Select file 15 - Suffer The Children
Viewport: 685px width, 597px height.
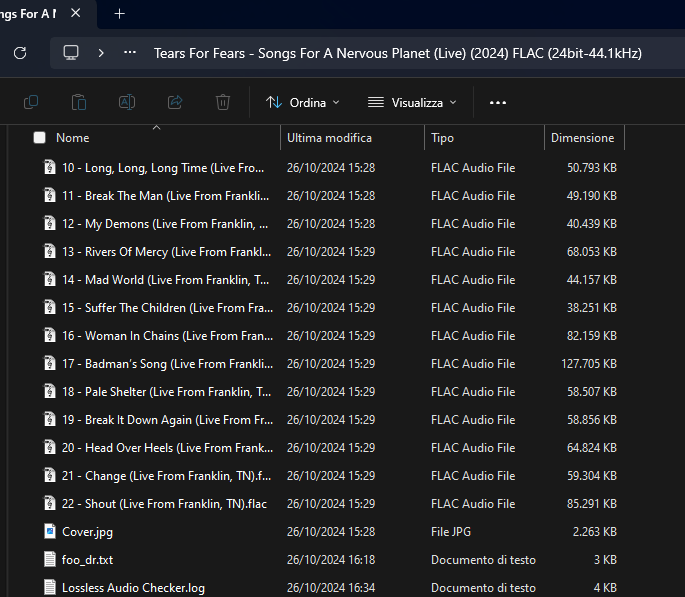[167, 307]
